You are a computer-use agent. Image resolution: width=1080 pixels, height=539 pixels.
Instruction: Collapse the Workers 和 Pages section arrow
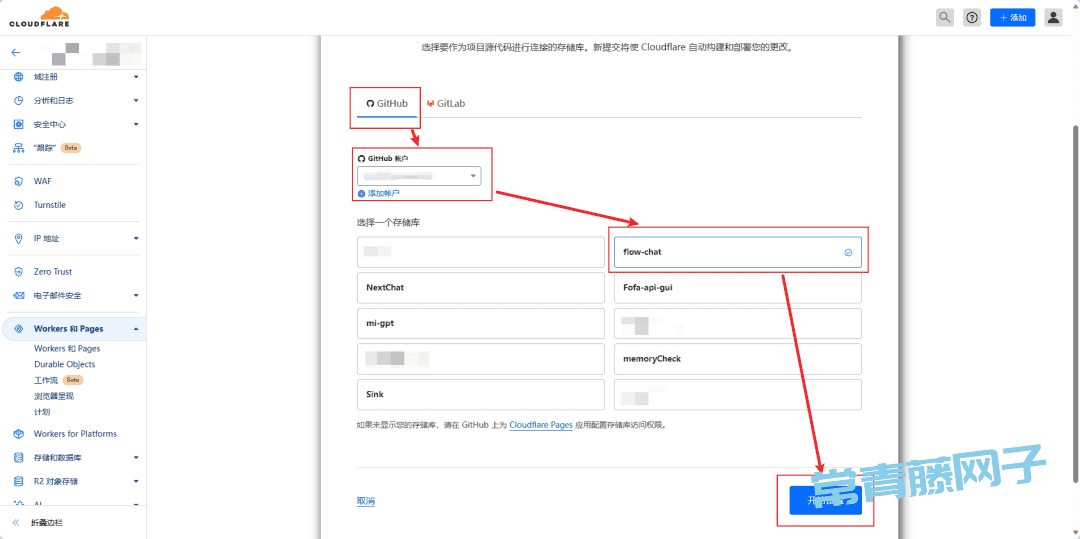(x=136, y=329)
